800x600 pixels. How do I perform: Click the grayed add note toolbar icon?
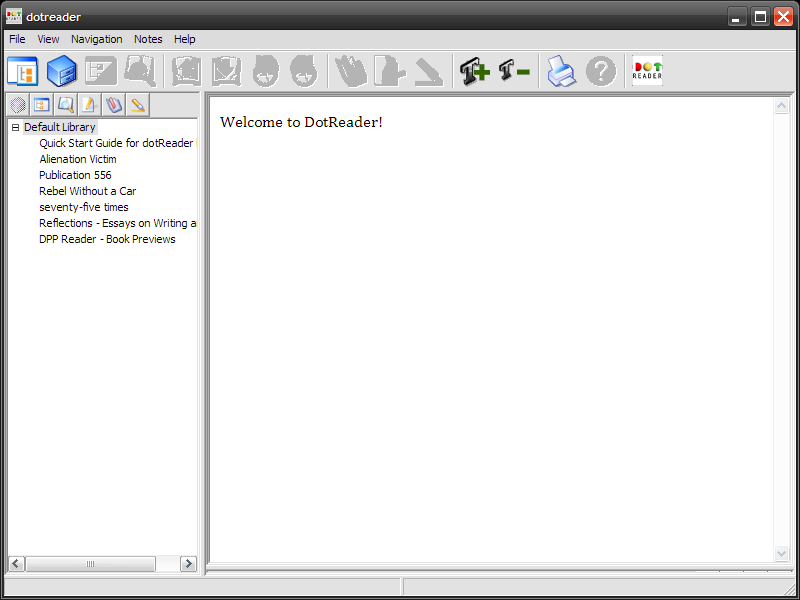390,71
